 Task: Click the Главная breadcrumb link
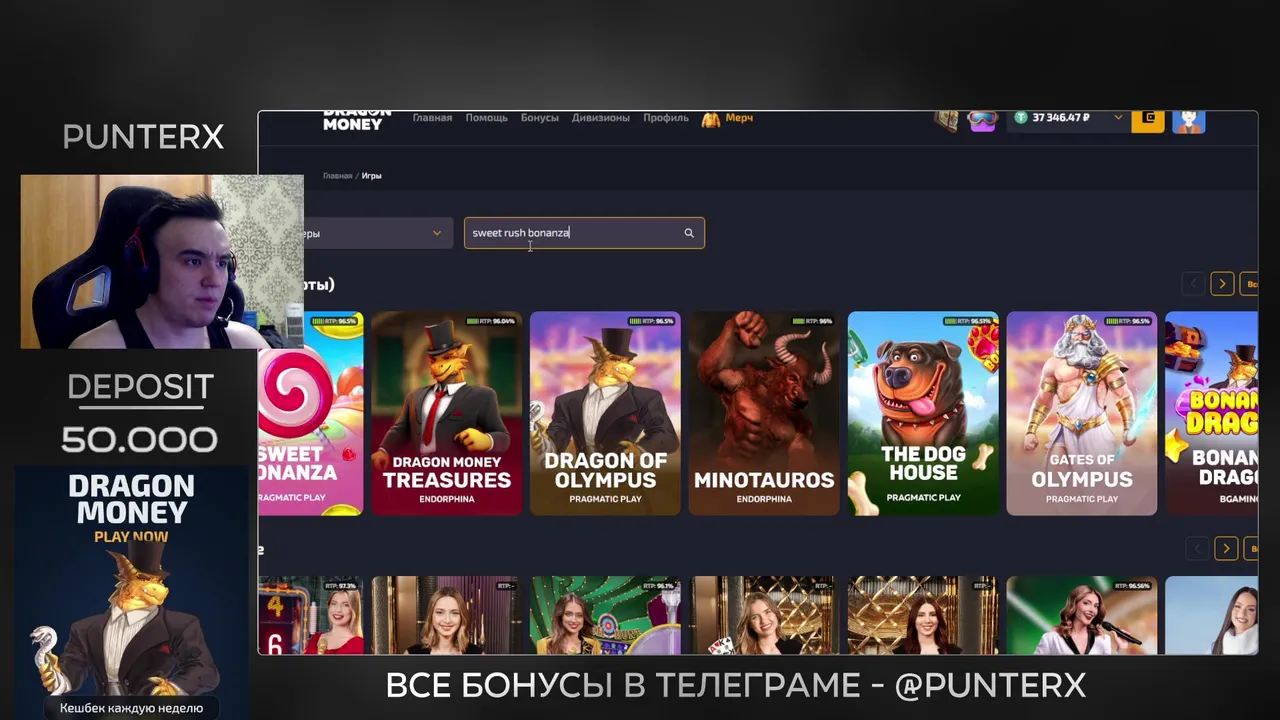[337, 176]
